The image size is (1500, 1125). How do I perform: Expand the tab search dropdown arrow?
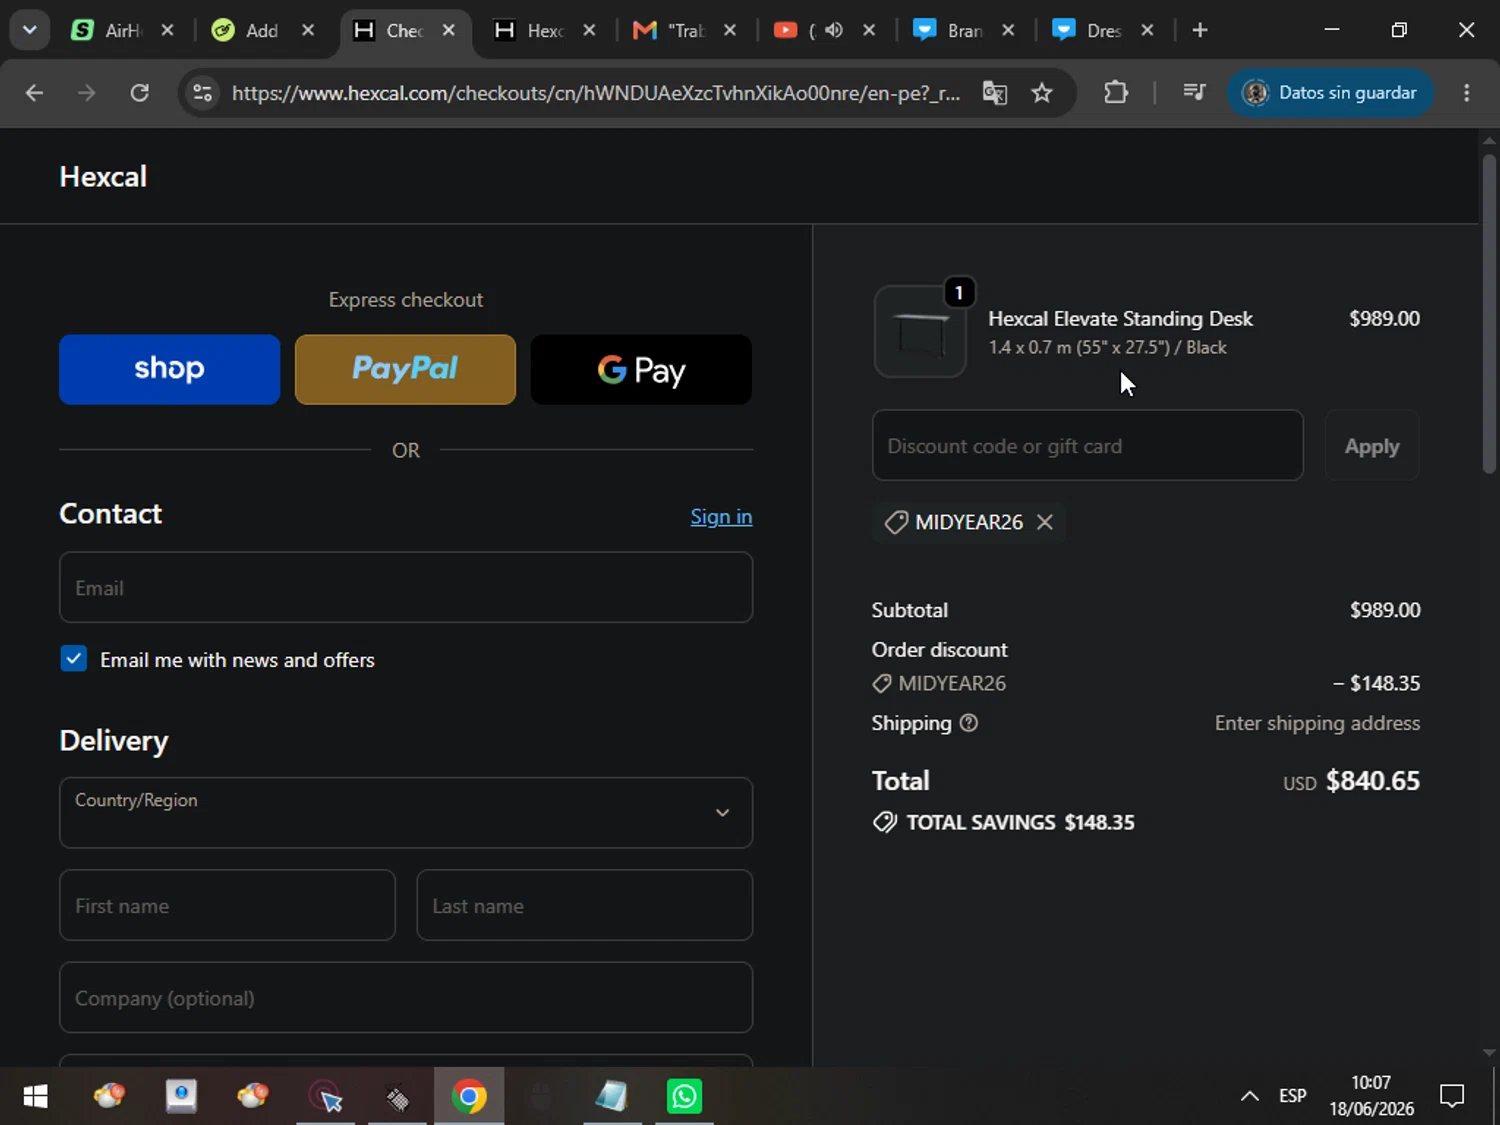pos(30,30)
